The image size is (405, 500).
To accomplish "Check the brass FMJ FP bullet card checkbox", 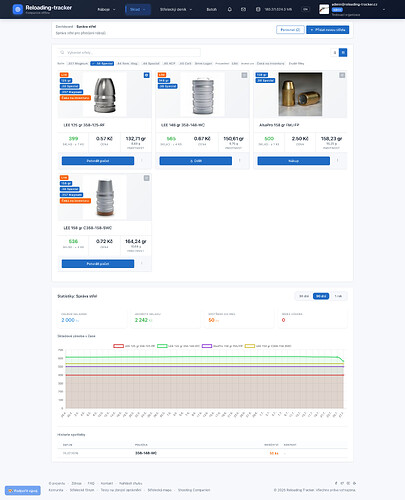I will point(342,75).
